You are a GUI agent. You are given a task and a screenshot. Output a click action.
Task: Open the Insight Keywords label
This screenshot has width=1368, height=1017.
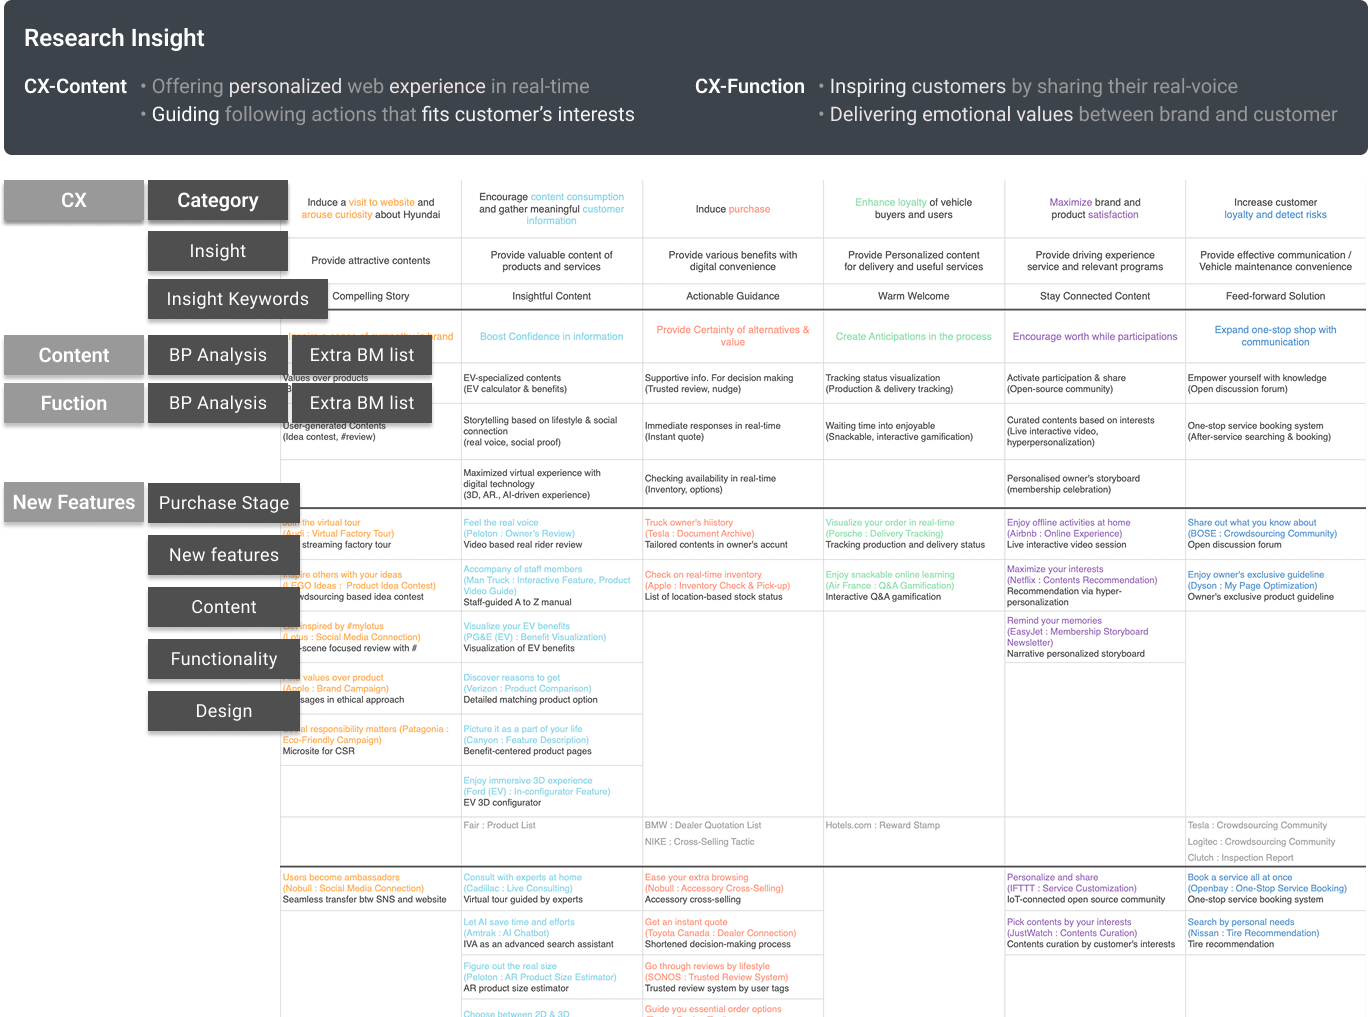[237, 299]
